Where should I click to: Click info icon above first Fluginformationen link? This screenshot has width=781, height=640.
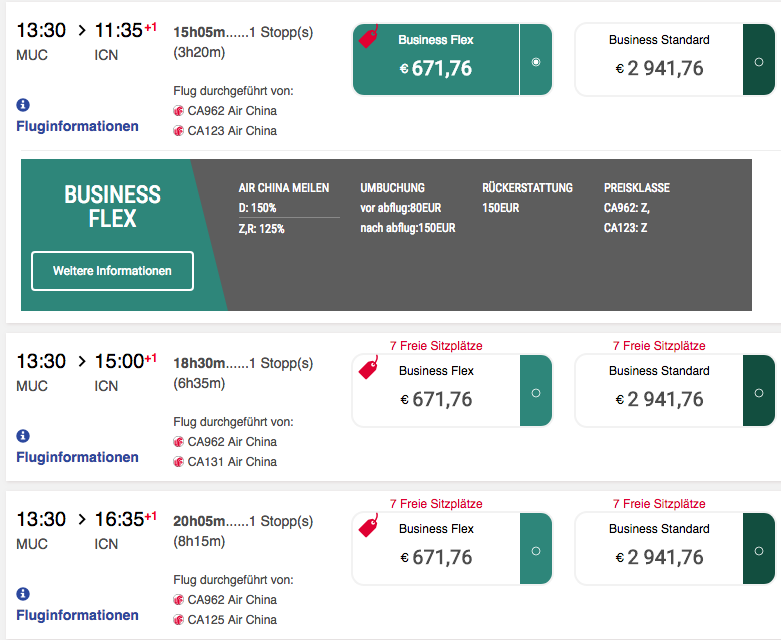tap(23, 105)
